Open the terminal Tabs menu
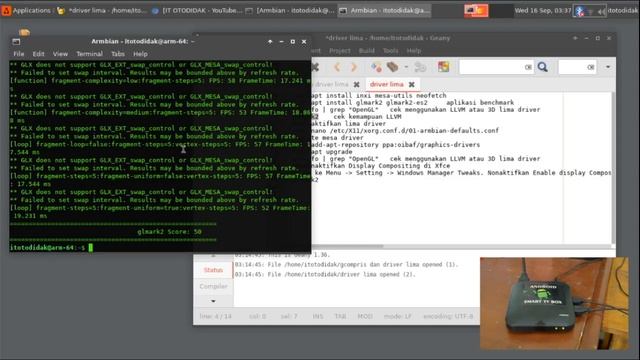The height and width of the screenshot is (360, 640). click(118, 54)
